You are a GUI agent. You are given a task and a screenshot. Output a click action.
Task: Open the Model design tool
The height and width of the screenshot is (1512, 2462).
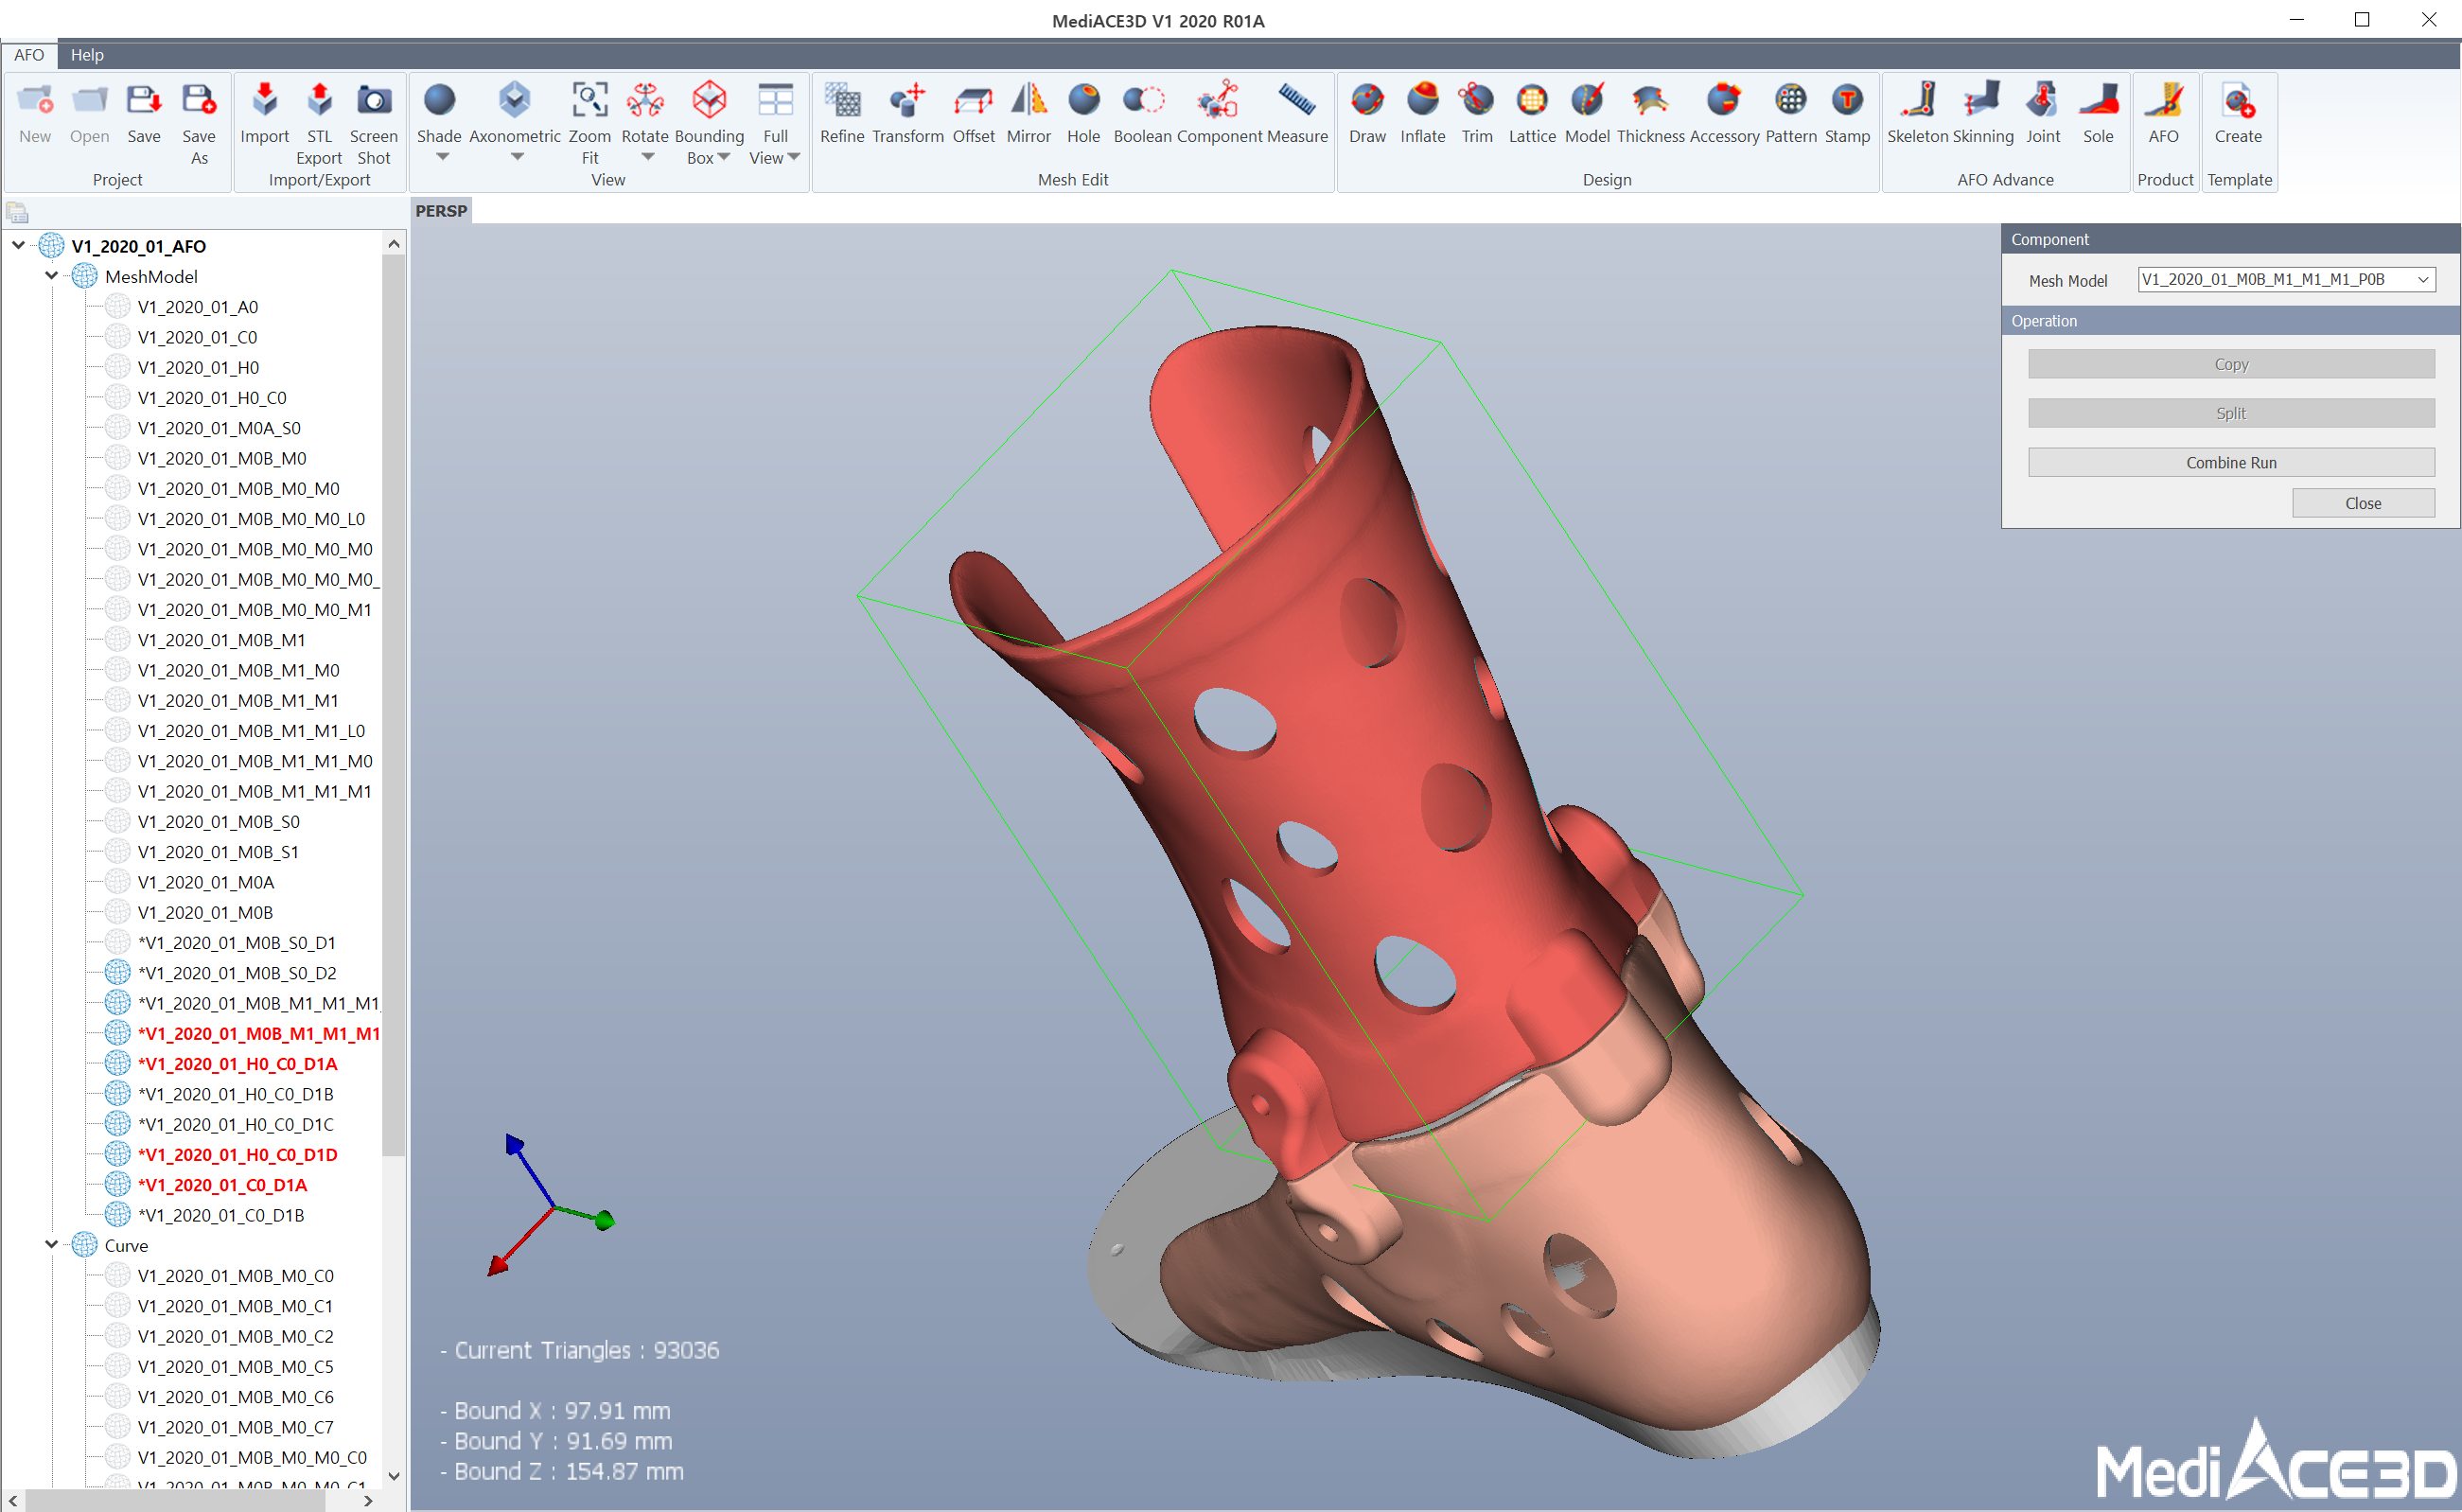1587,113
